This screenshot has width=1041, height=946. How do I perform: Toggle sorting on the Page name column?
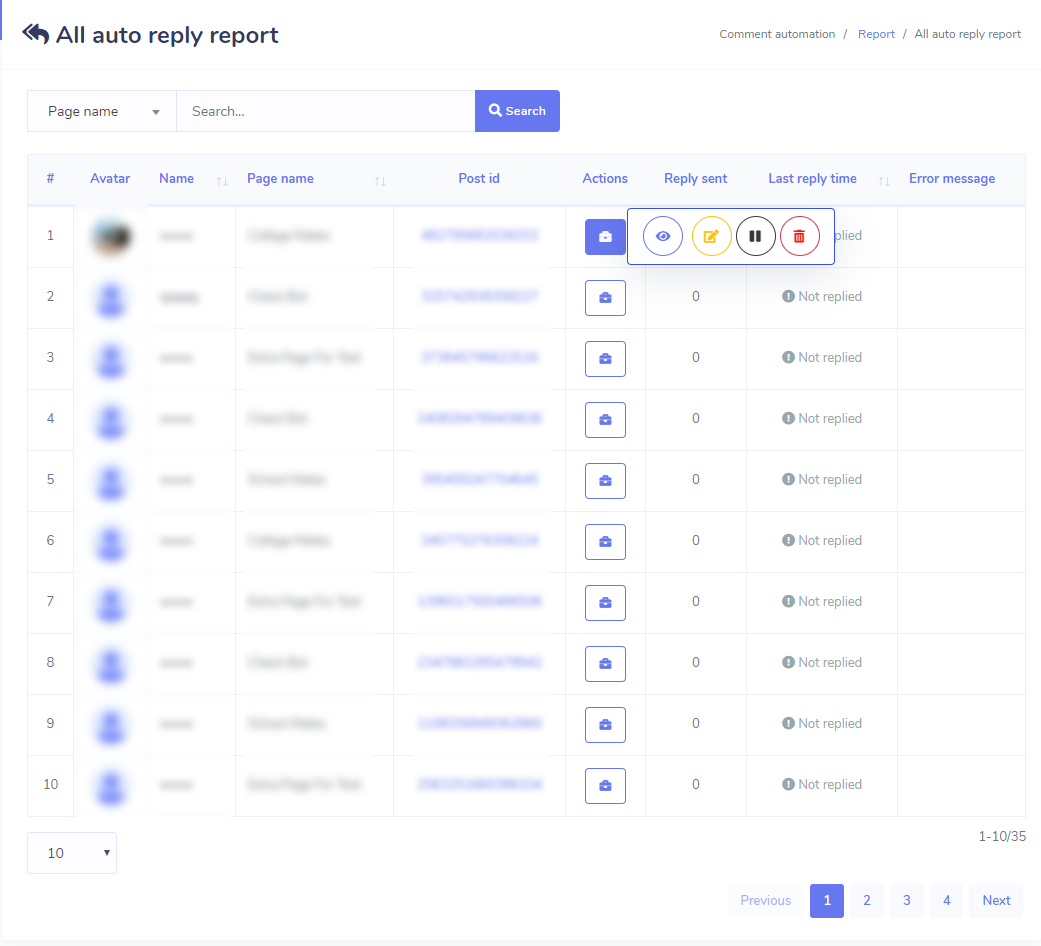(x=380, y=181)
